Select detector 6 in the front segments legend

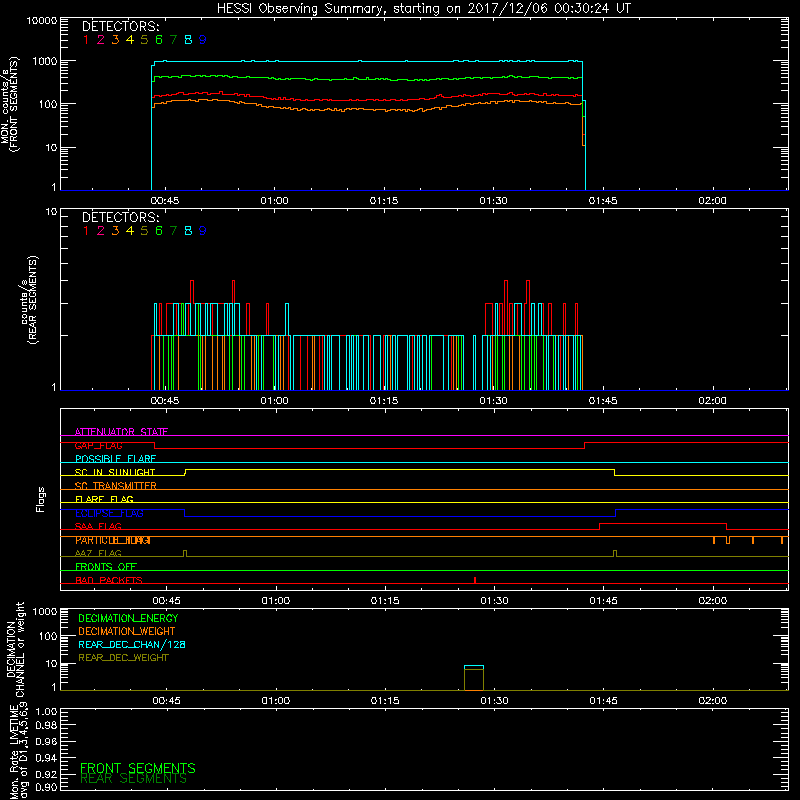click(x=159, y=40)
